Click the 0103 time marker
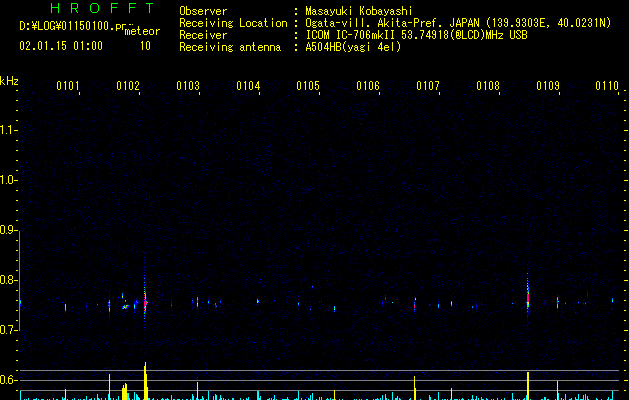This screenshot has width=629, height=400. pos(188,86)
